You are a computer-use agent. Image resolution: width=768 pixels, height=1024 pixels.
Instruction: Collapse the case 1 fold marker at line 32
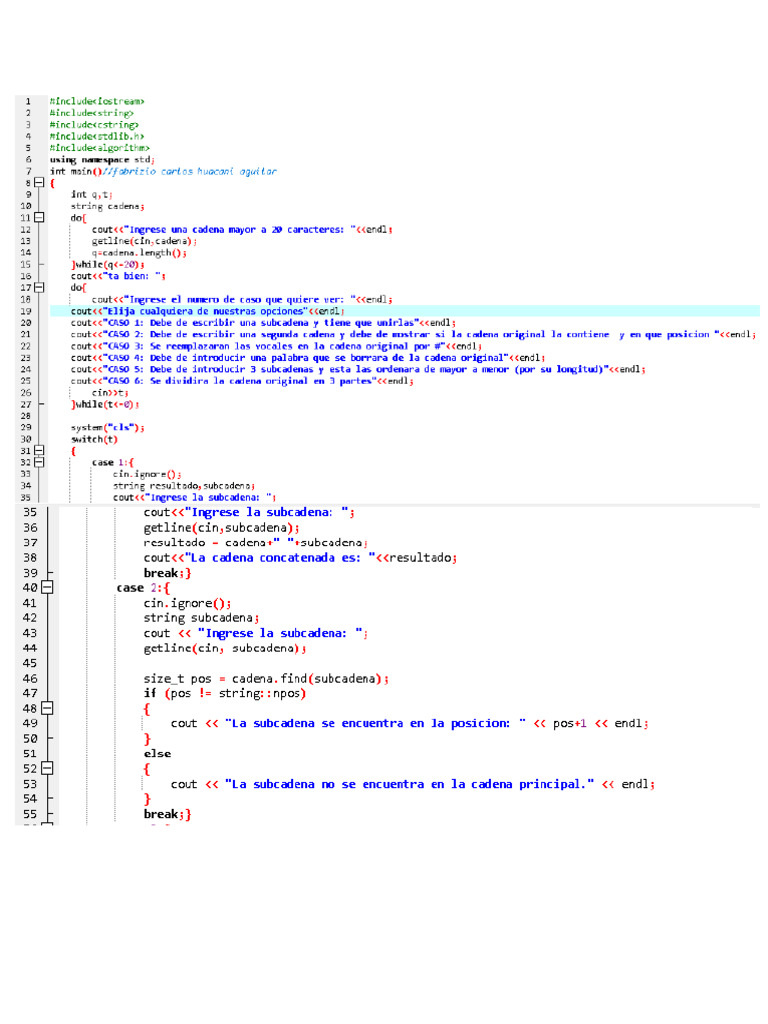[39, 462]
